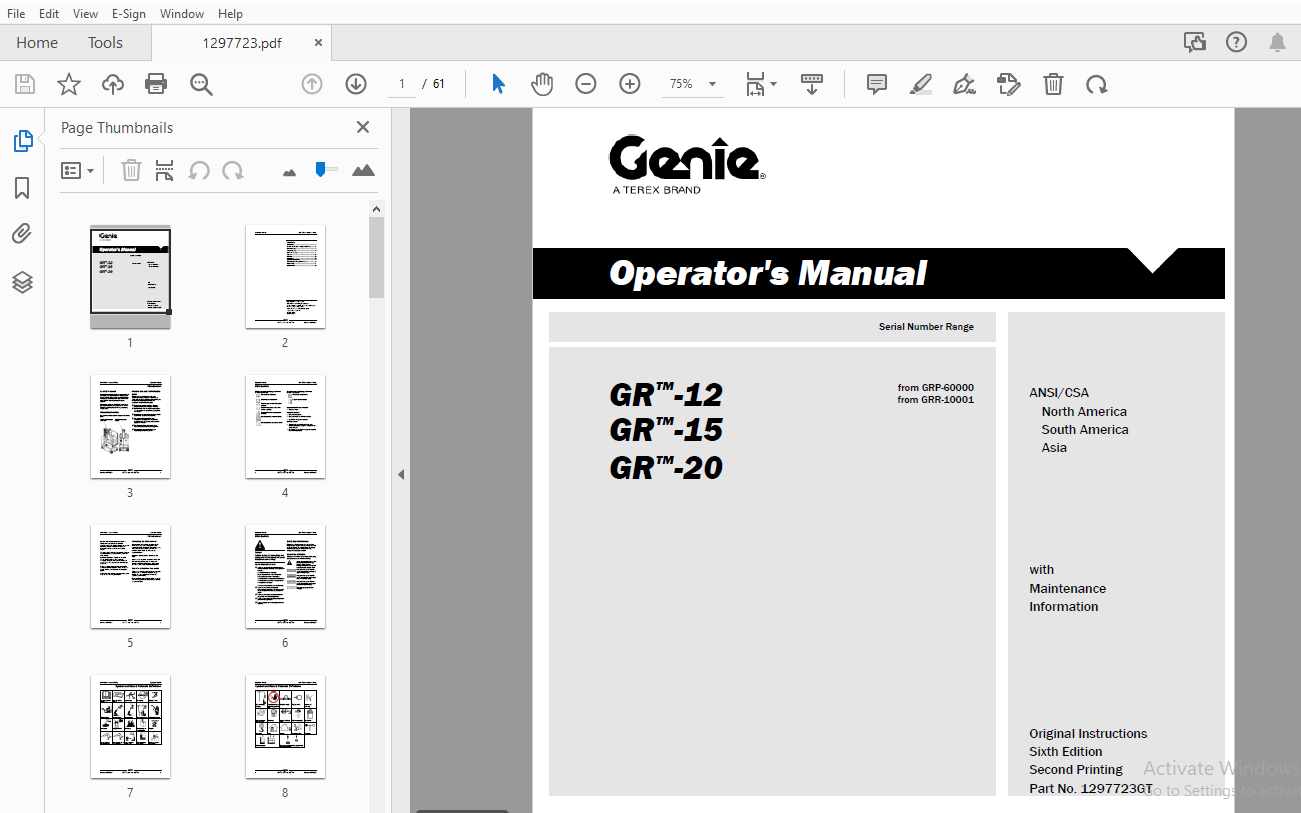Open the Help question mark icon
Screen dimensions: 1301x813
click(1237, 42)
